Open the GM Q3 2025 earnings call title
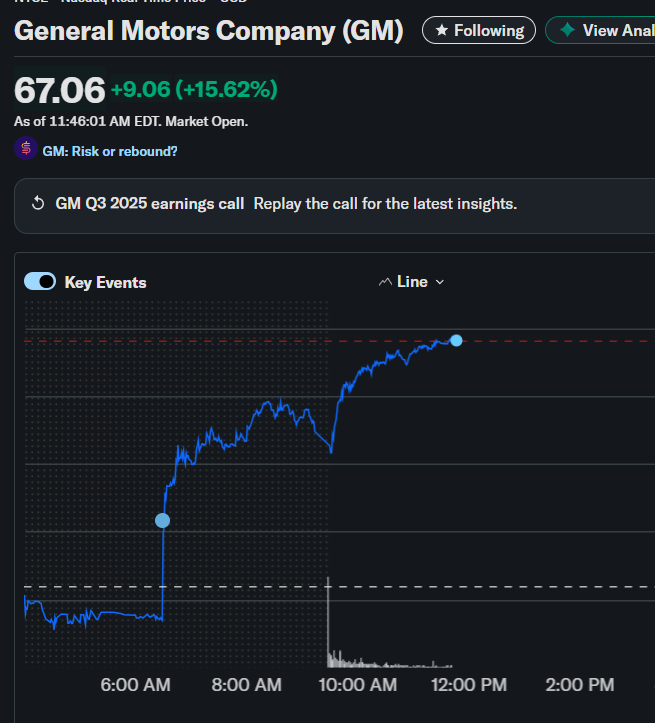The height and width of the screenshot is (723, 655). [149, 204]
